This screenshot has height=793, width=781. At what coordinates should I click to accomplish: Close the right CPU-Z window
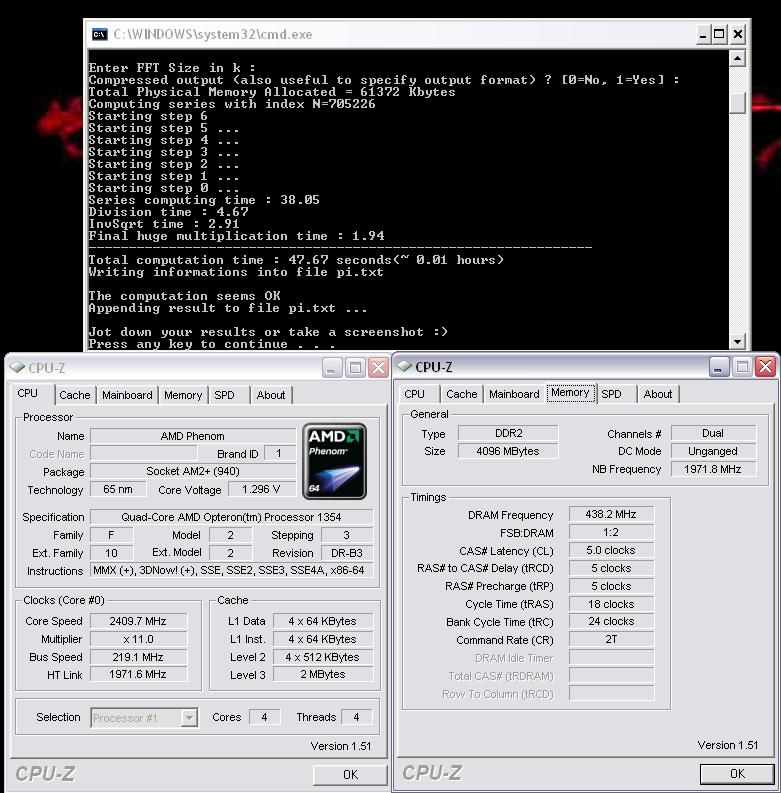pyautogui.click(x=765, y=367)
